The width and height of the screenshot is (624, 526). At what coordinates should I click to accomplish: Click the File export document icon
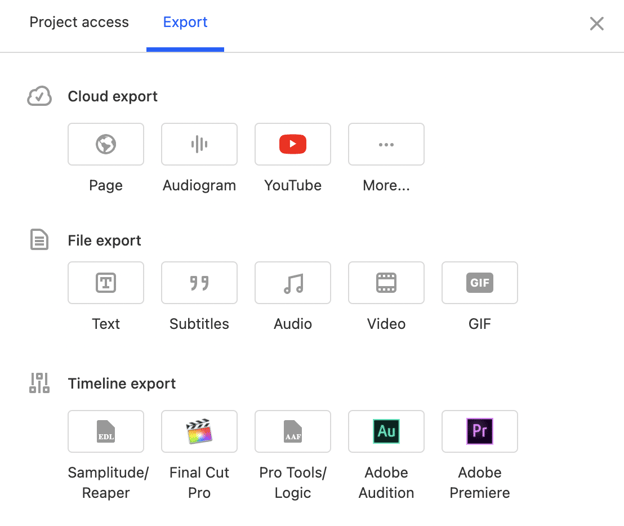point(39,240)
